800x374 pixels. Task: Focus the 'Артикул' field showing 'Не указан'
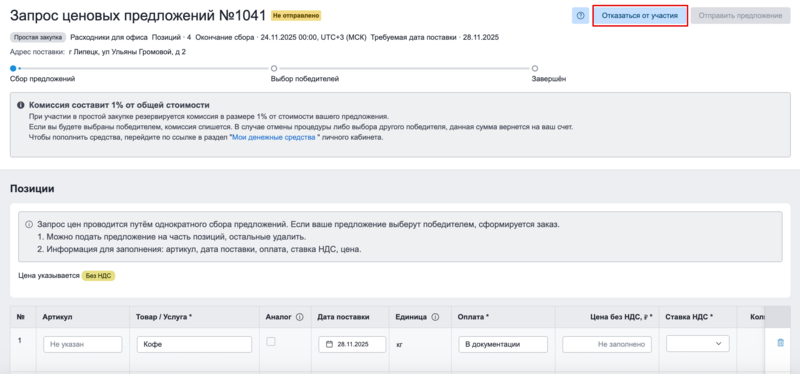83,344
